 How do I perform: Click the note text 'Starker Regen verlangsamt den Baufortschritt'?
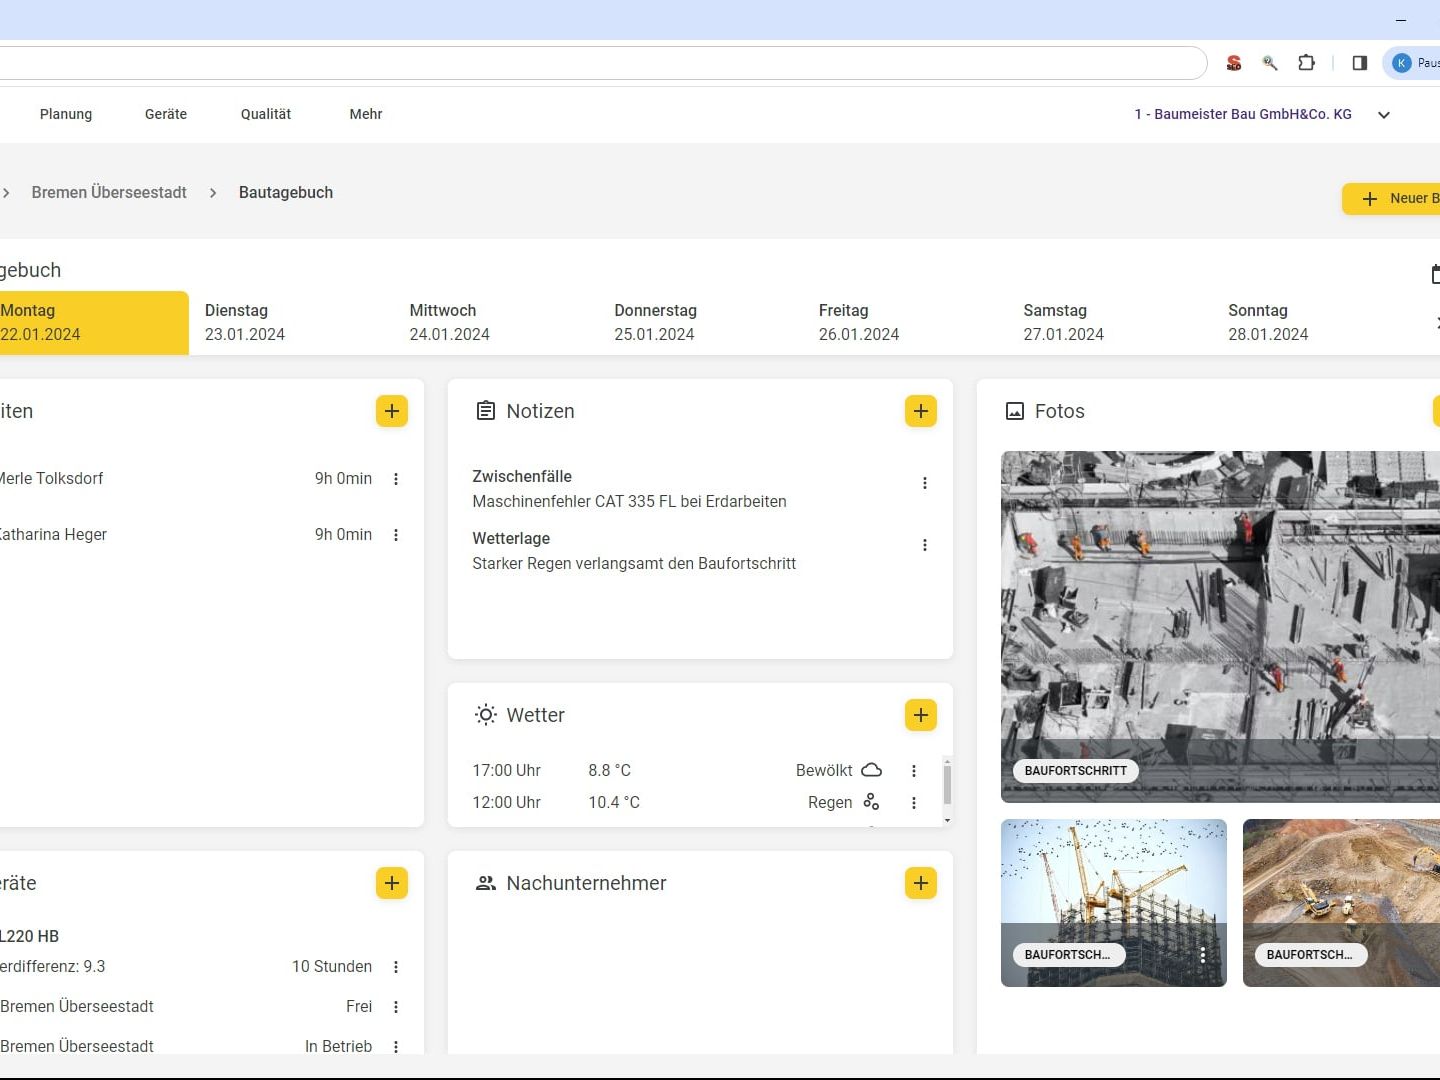tap(634, 564)
